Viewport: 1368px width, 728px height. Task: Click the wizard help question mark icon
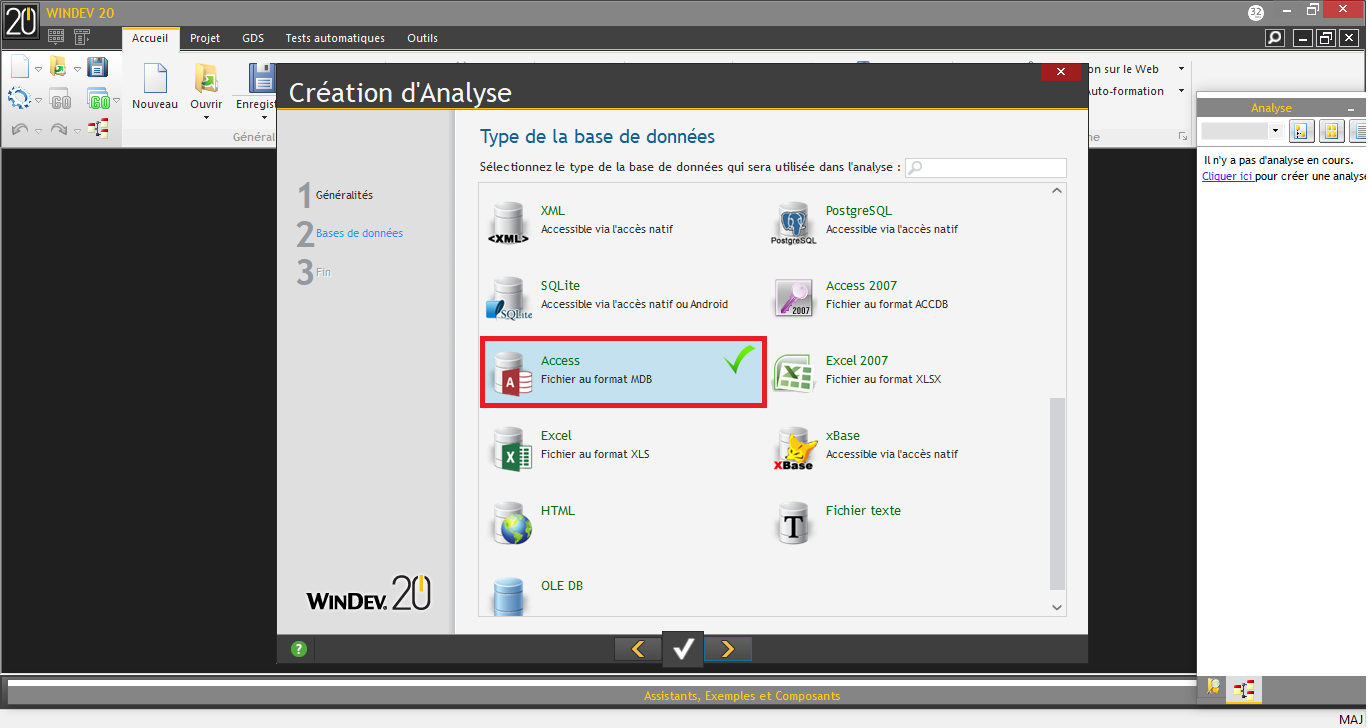(298, 649)
